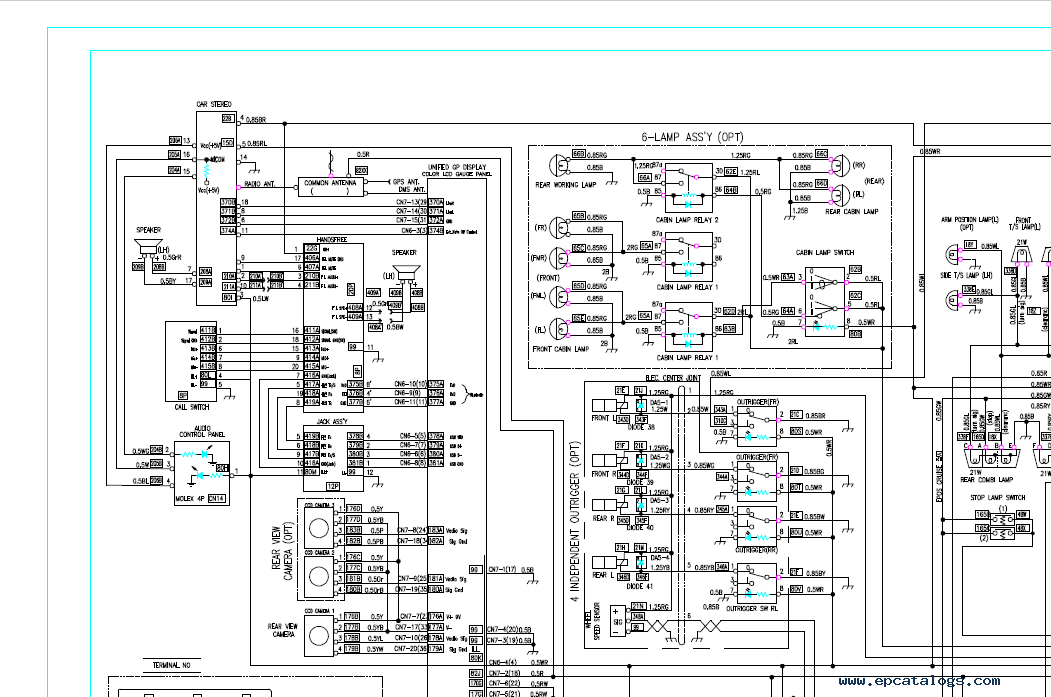Select the arm position lamp symbol
This screenshot has width=1051, height=697.
953,255
